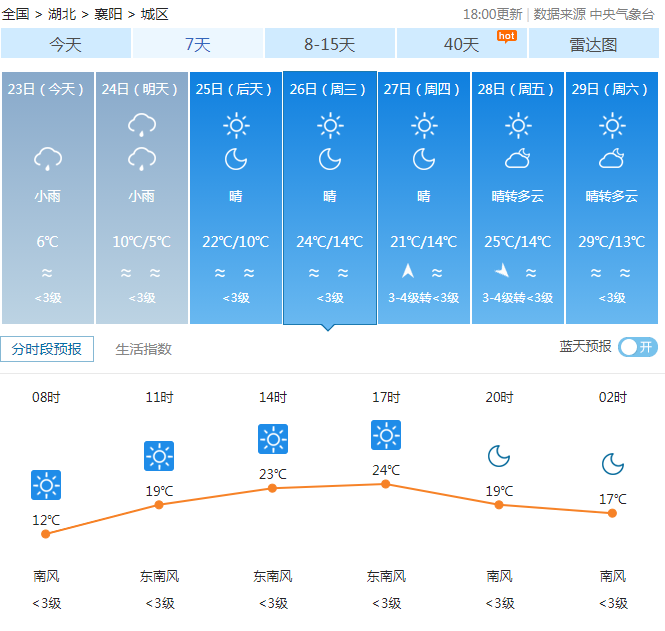Click the sun icon at 08时 forecast

[46, 485]
